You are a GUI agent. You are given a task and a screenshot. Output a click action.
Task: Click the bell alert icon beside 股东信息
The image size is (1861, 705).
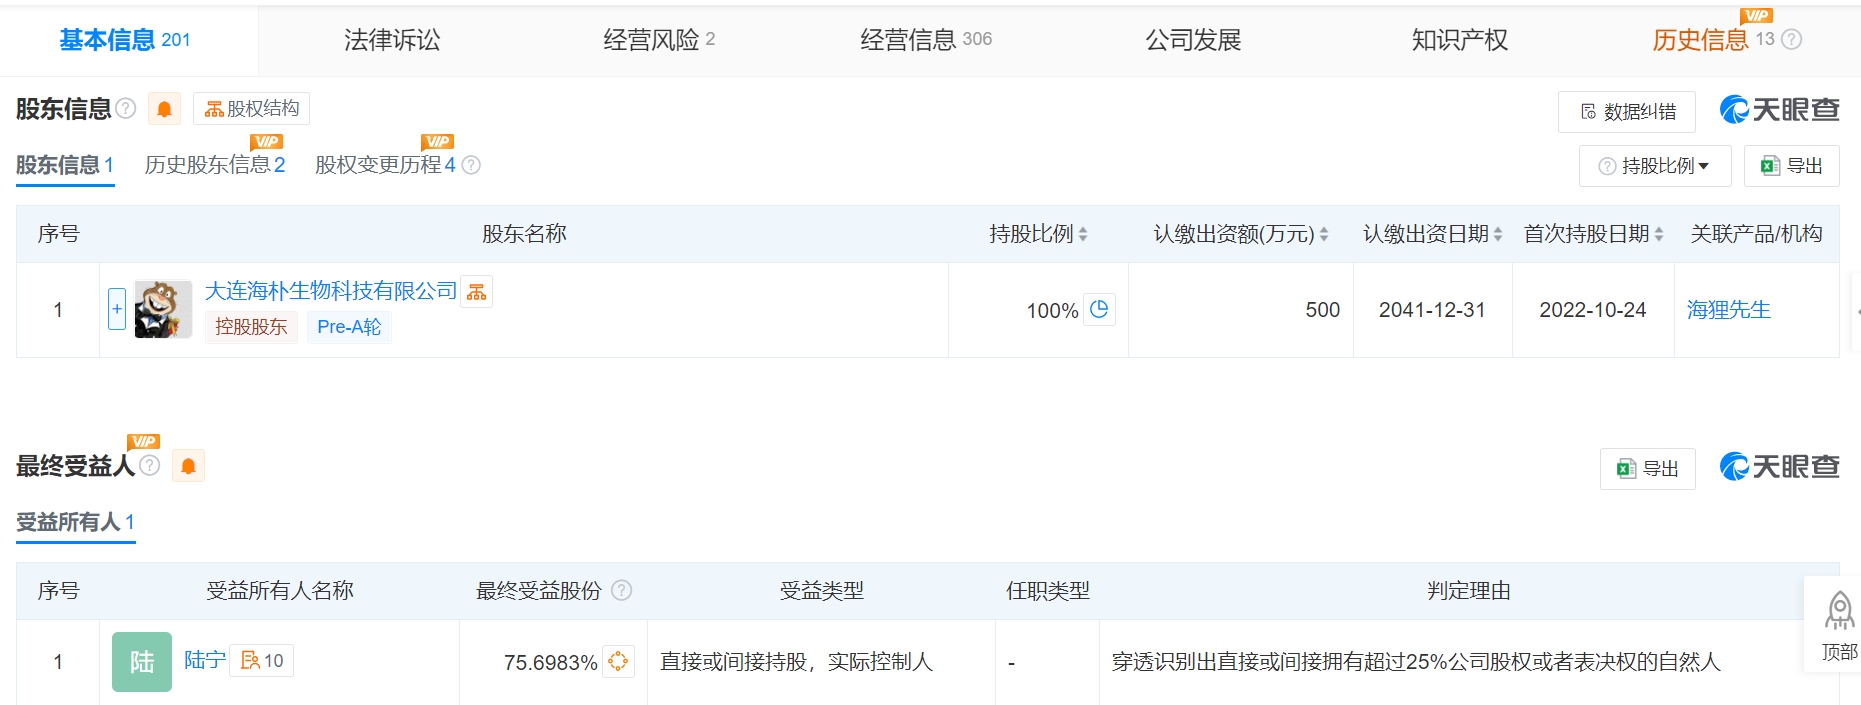(164, 109)
